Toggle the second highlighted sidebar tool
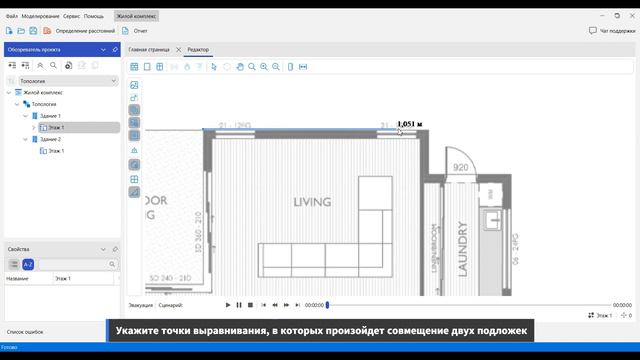Image resolution: width=640 pixels, height=360 pixels. coord(134,122)
